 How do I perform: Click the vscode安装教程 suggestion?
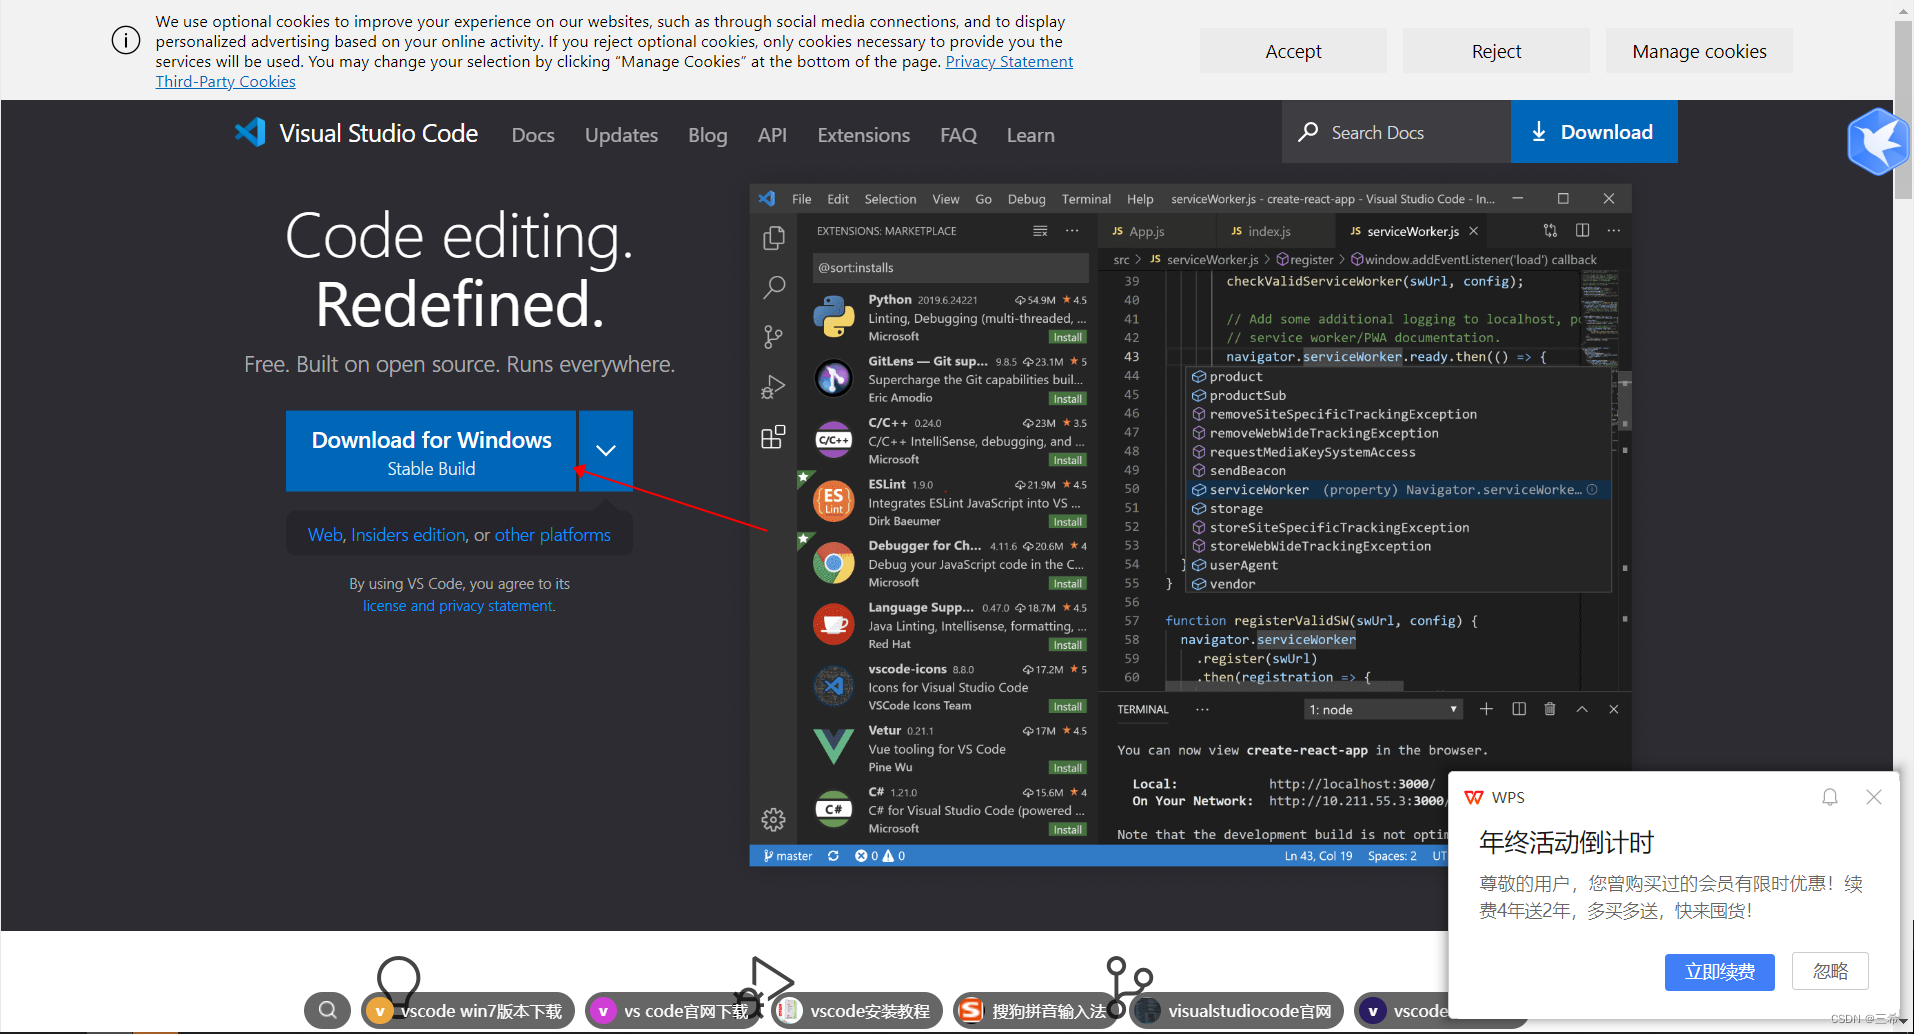pyautogui.click(x=857, y=1011)
